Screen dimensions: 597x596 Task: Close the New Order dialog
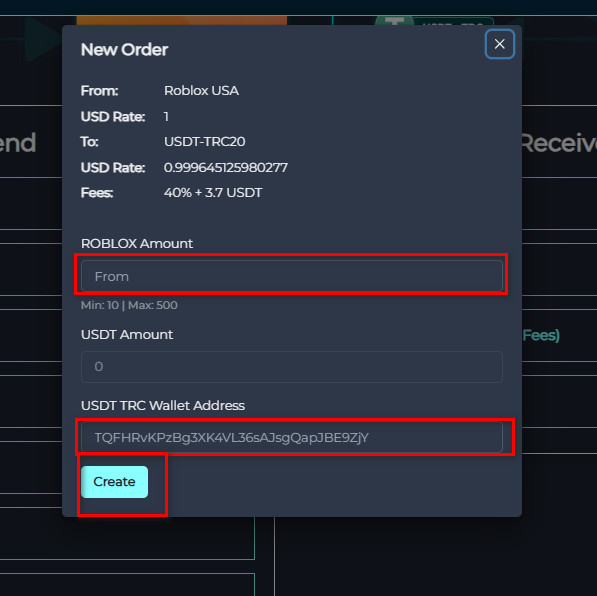(x=500, y=44)
